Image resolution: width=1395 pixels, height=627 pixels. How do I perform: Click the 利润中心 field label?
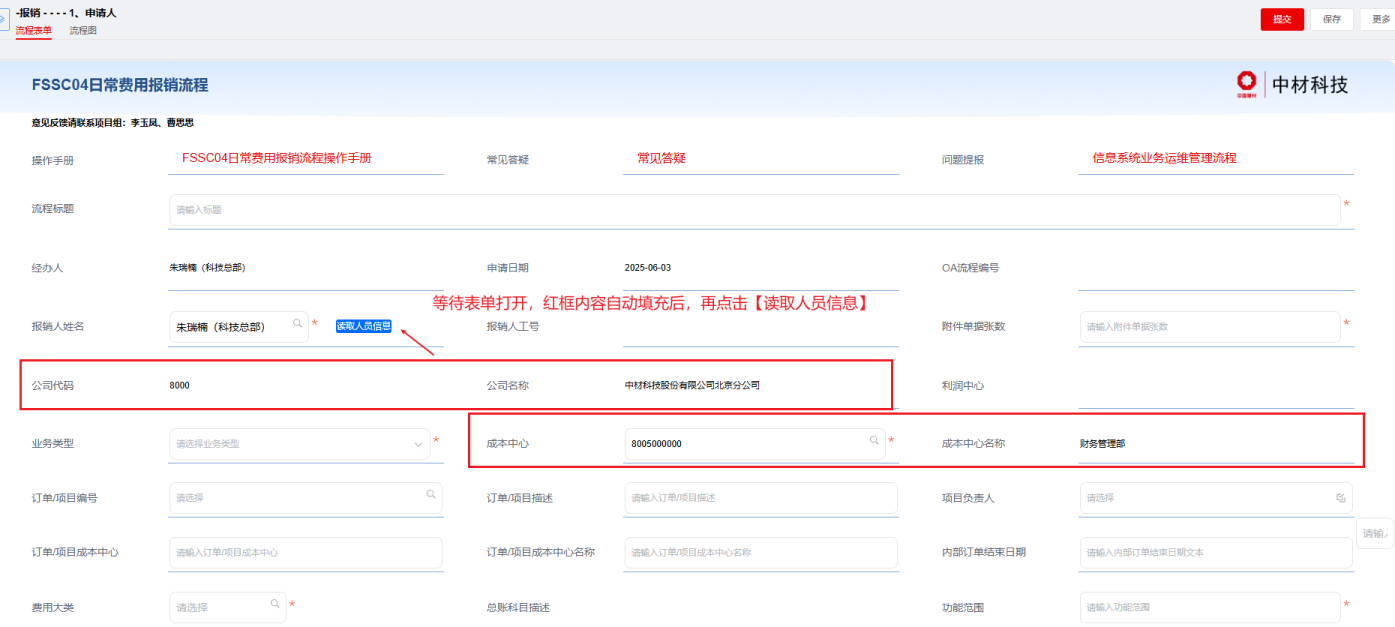tap(963, 386)
